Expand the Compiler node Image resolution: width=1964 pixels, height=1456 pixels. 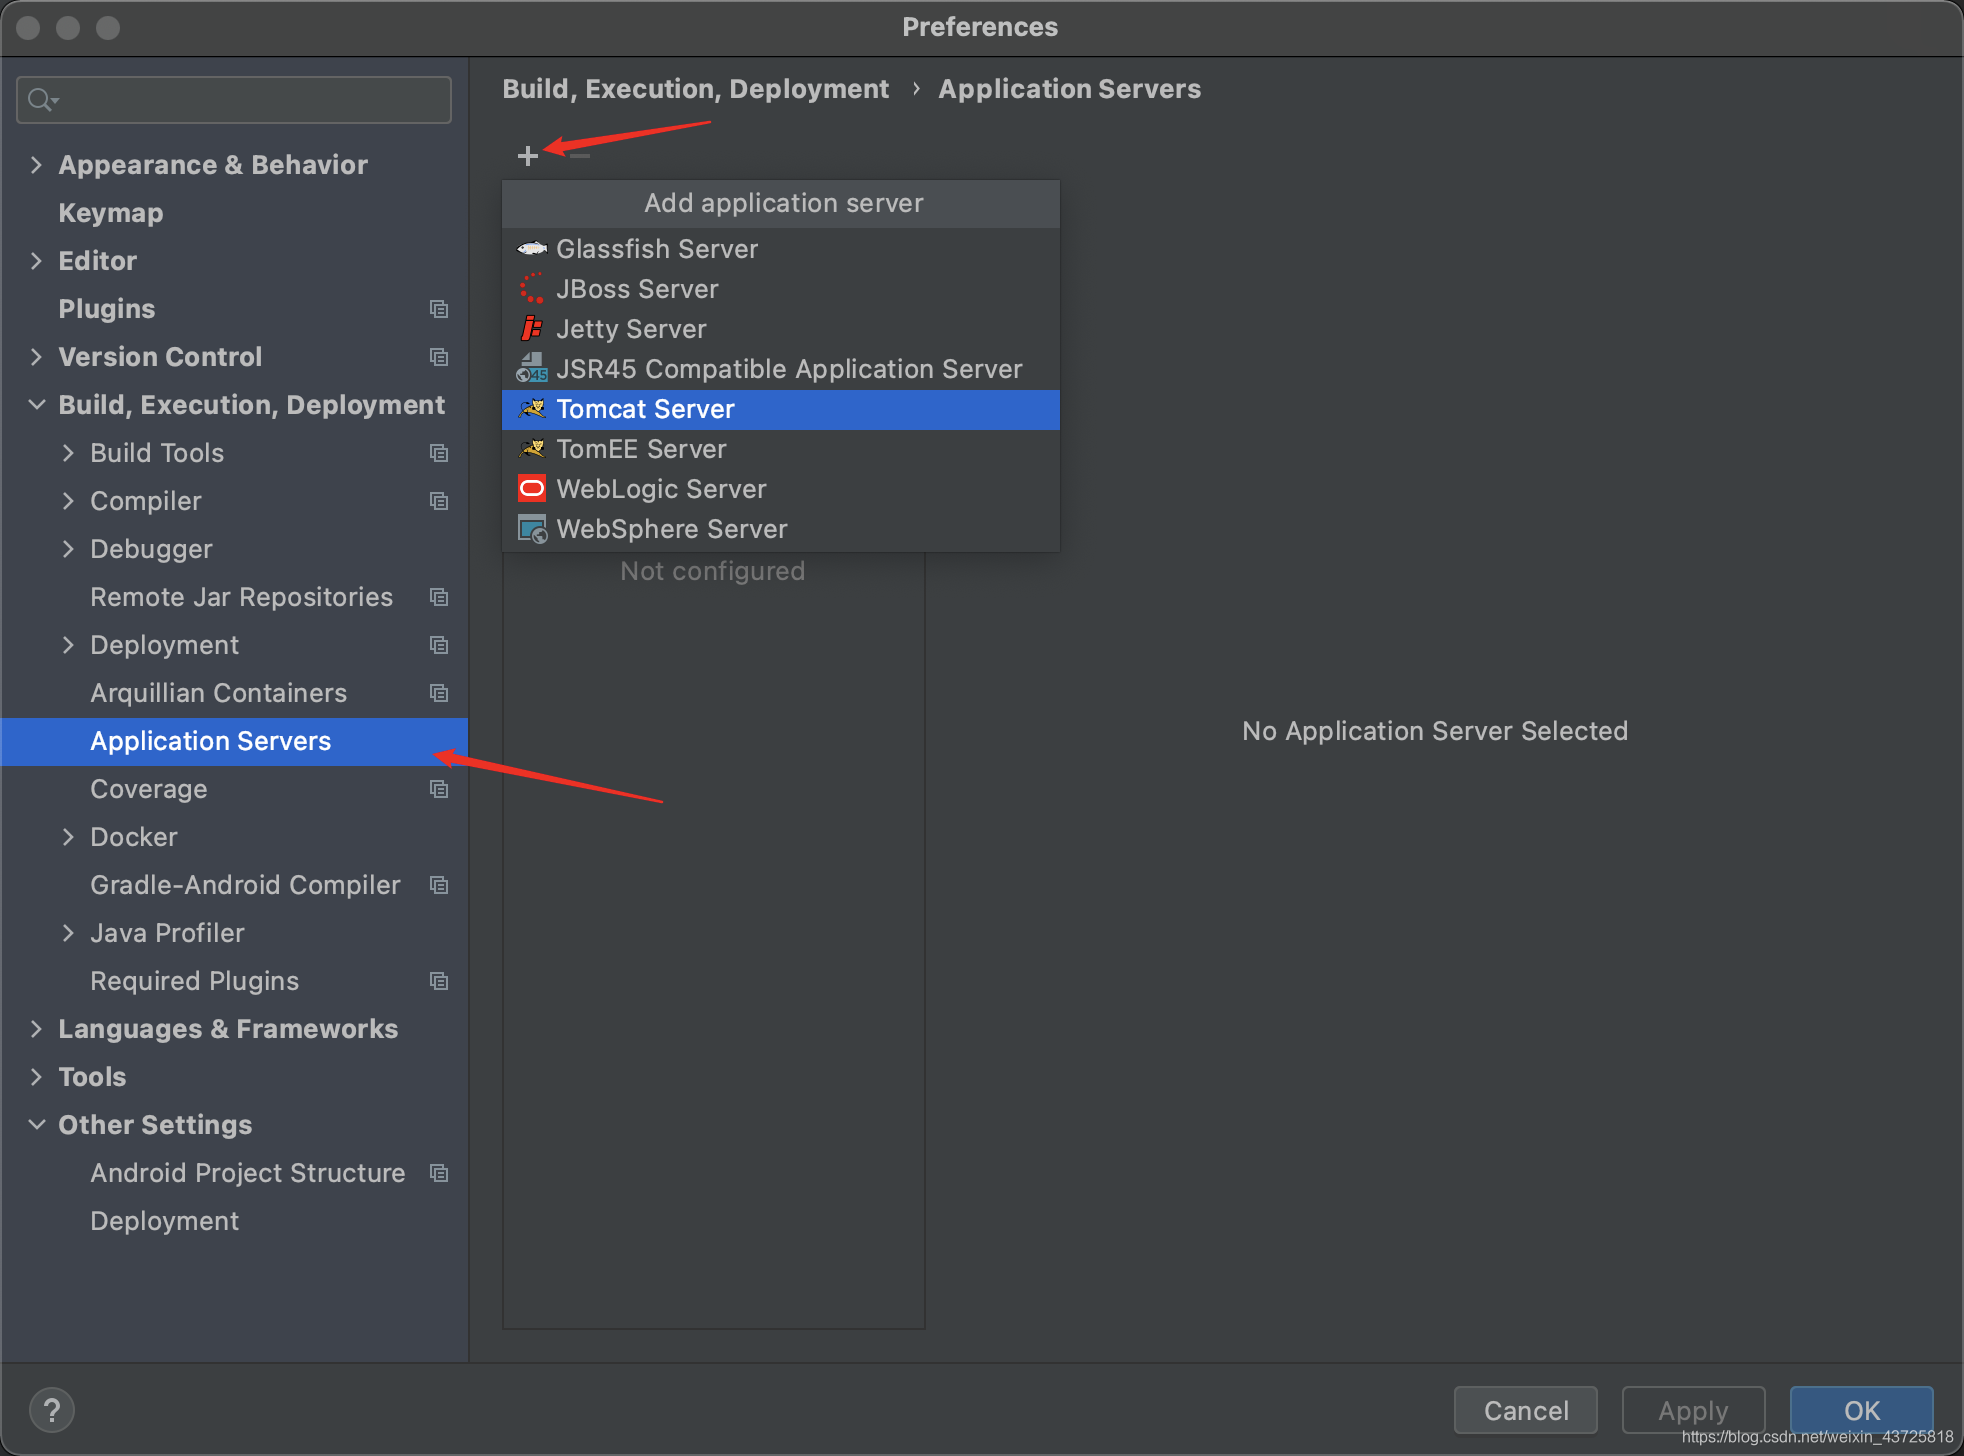pos(68,501)
